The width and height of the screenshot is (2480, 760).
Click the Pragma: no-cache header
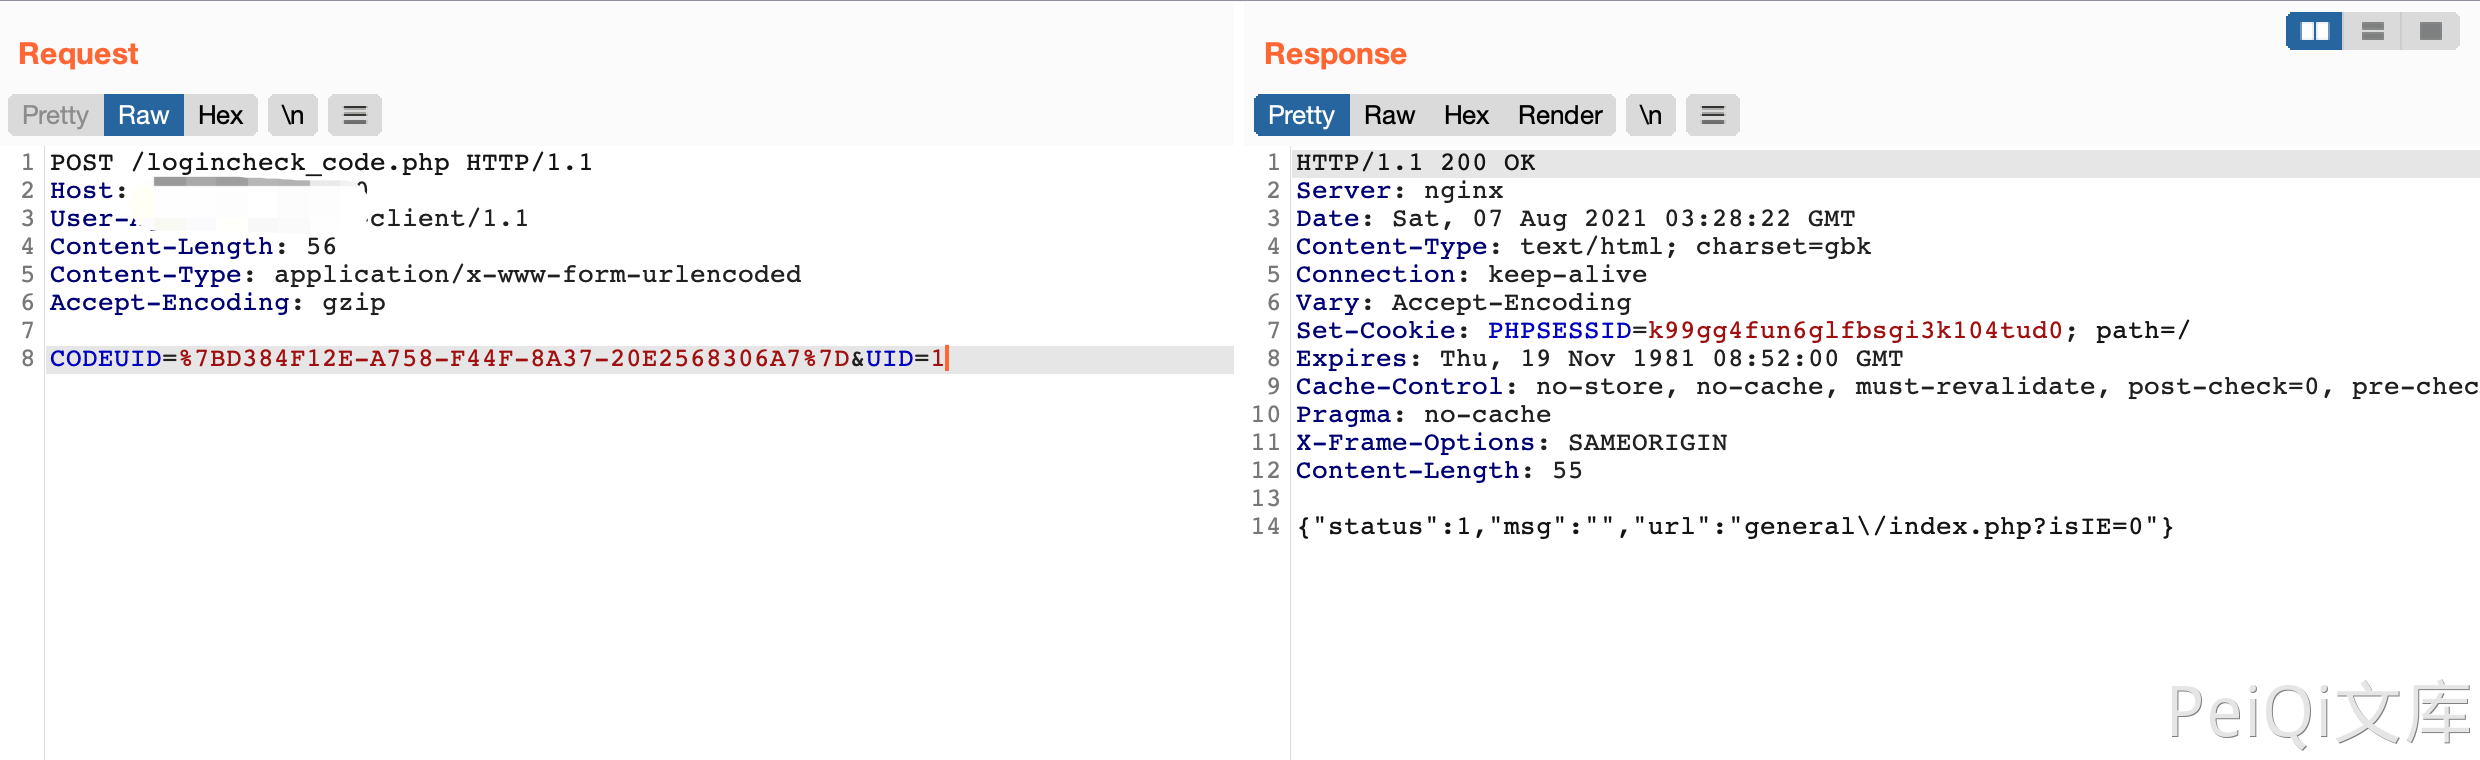point(1424,414)
